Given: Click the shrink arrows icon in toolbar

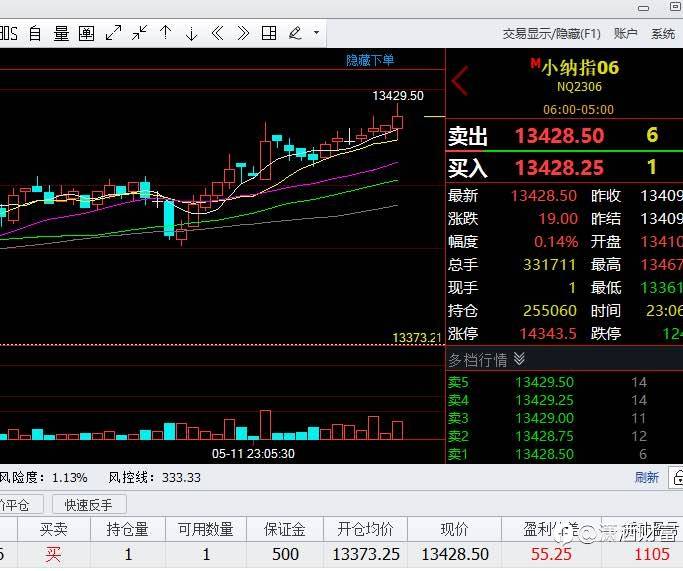Looking at the screenshot, I should tap(139, 33).
